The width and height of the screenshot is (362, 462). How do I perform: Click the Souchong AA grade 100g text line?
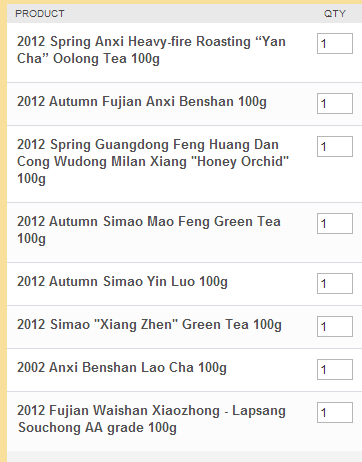[97, 428]
